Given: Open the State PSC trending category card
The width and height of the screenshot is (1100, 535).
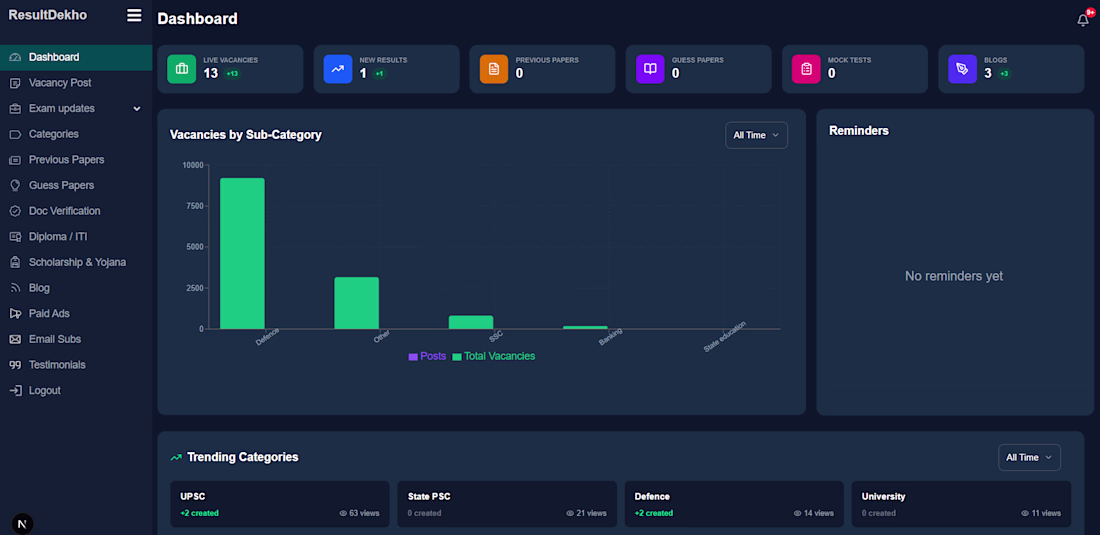Looking at the screenshot, I should 507,504.
